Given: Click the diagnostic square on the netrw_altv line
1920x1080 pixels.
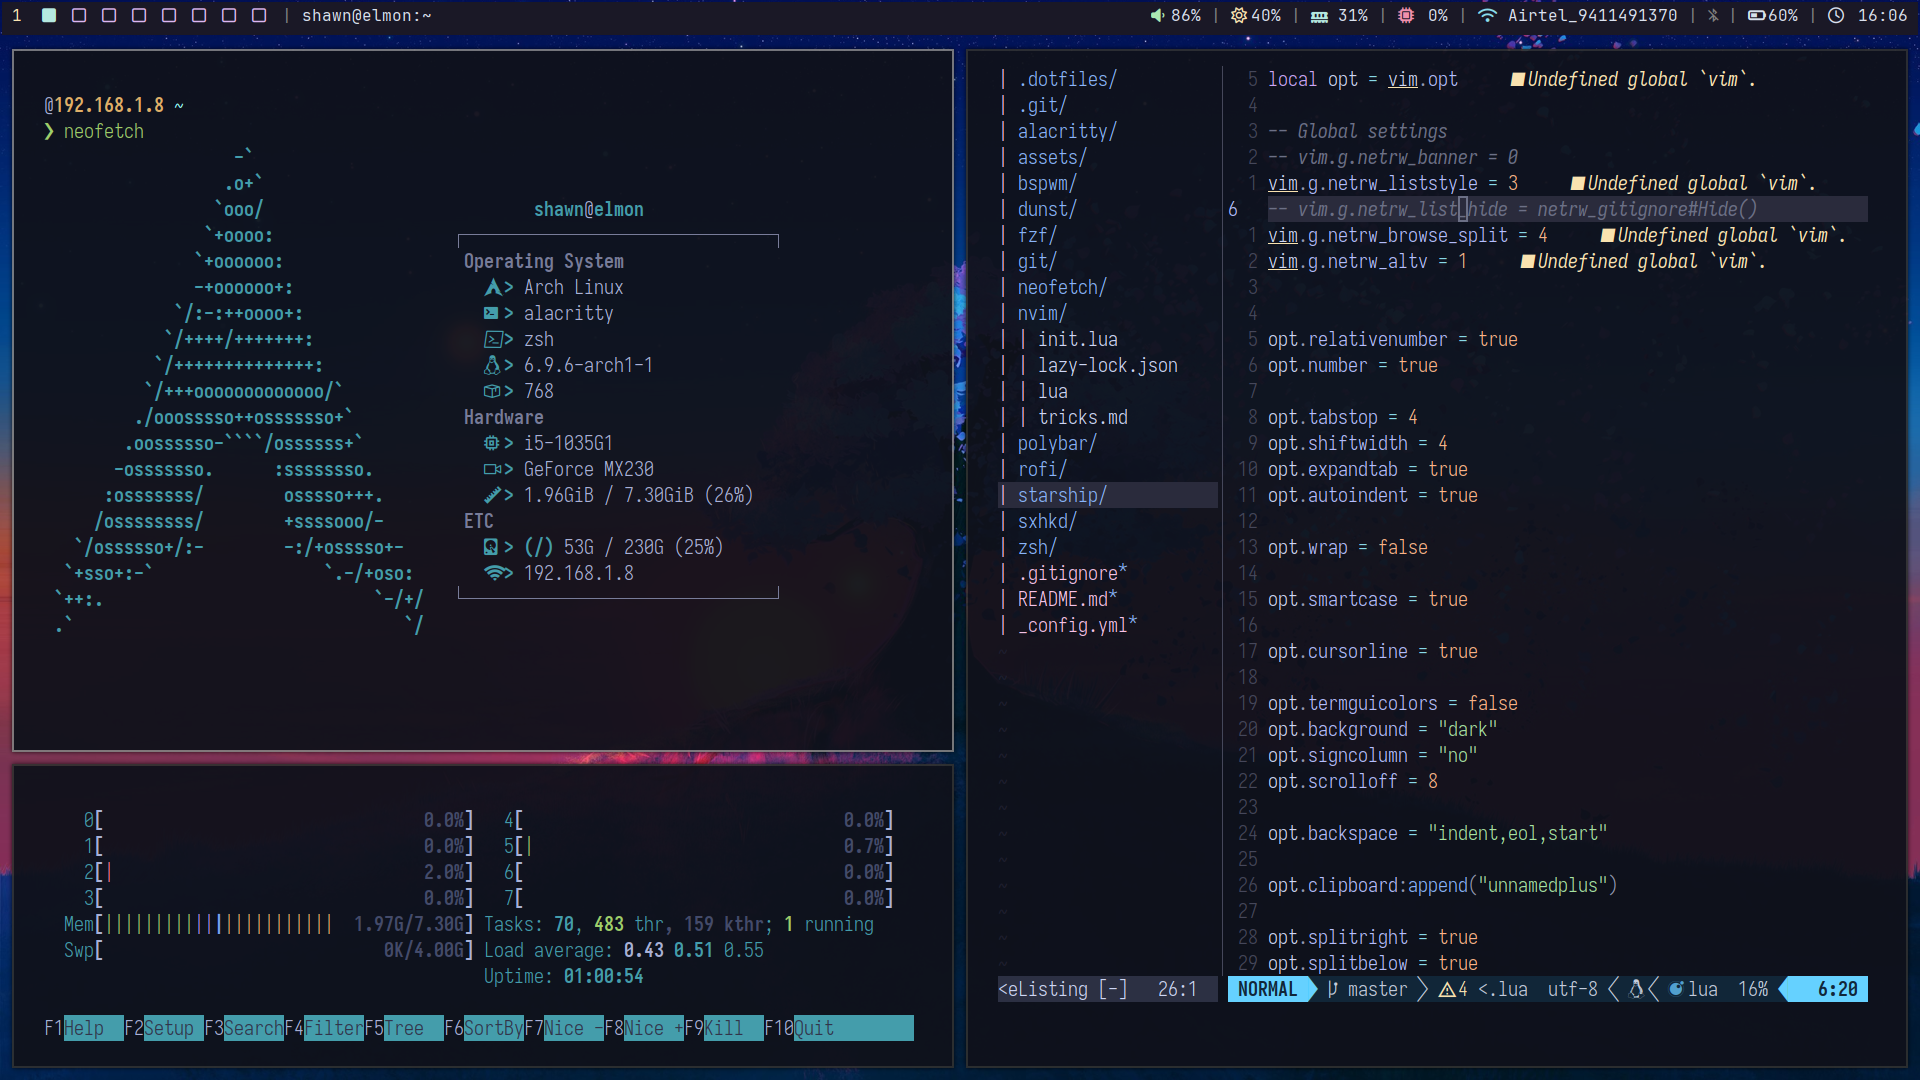Looking at the screenshot, I should click(x=1527, y=261).
